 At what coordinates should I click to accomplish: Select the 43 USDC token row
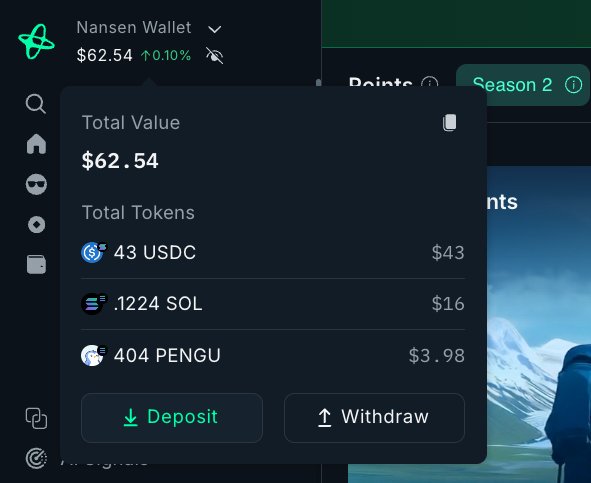tap(273, 253)
